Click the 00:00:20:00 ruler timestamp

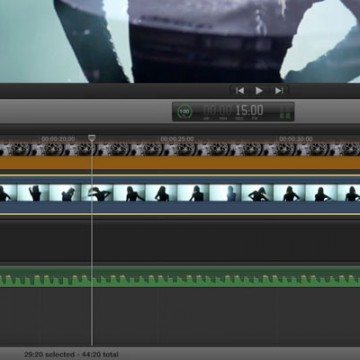pyautogui.click(x=58, y=139)
